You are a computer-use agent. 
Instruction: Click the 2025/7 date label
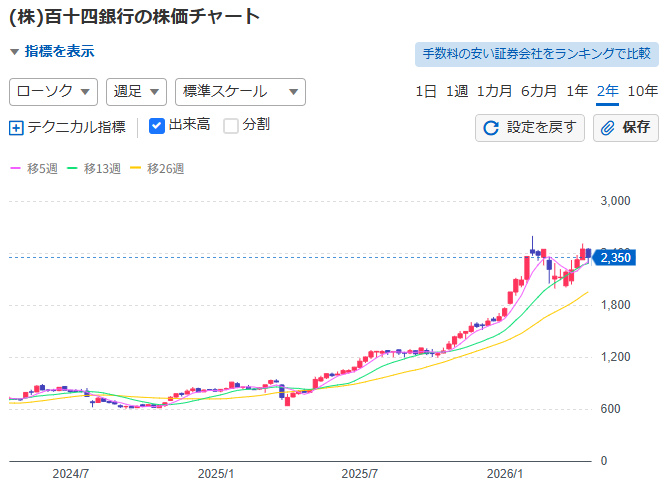360,474
